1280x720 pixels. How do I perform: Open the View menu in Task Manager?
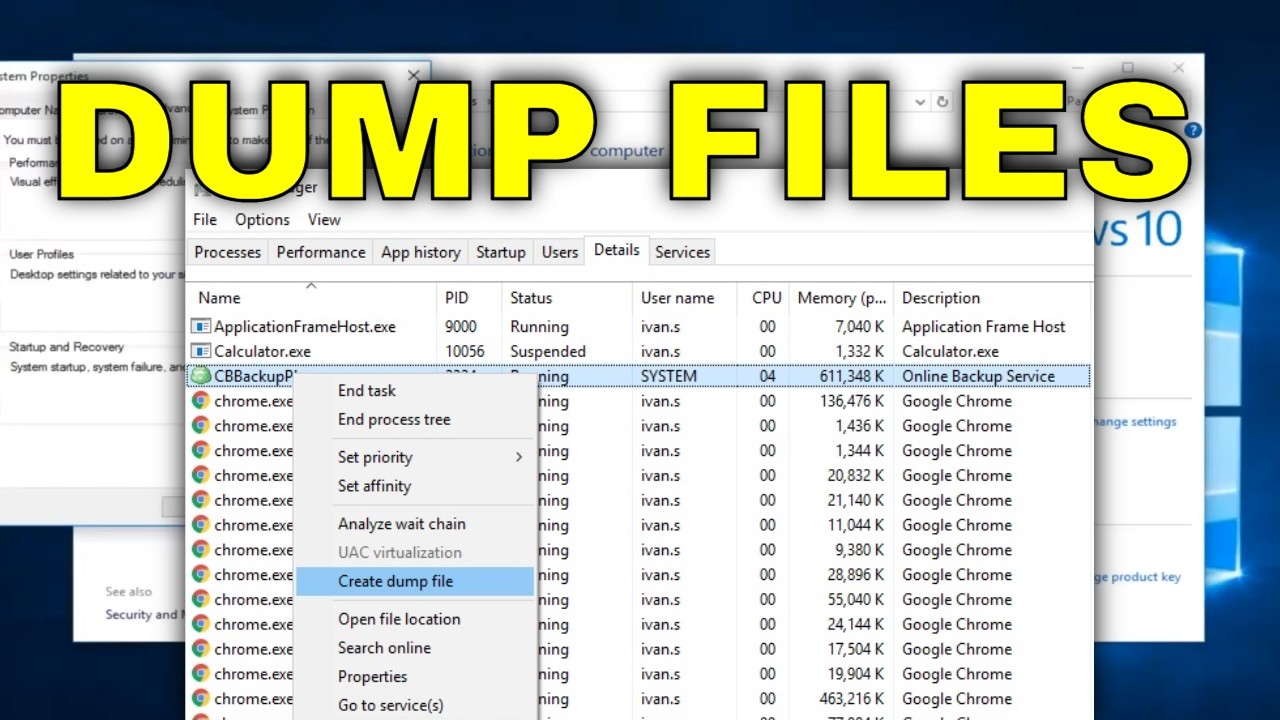coord(324,220)
